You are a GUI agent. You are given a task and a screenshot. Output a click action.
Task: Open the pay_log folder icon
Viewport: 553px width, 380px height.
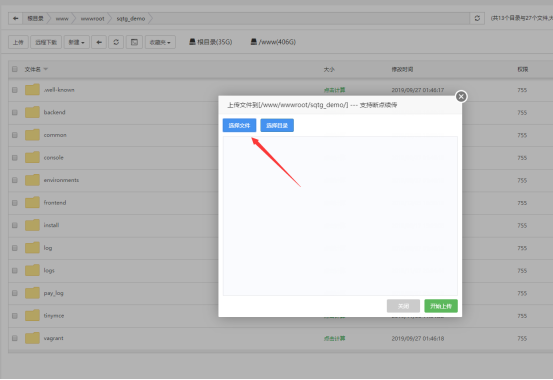point(32,293)
